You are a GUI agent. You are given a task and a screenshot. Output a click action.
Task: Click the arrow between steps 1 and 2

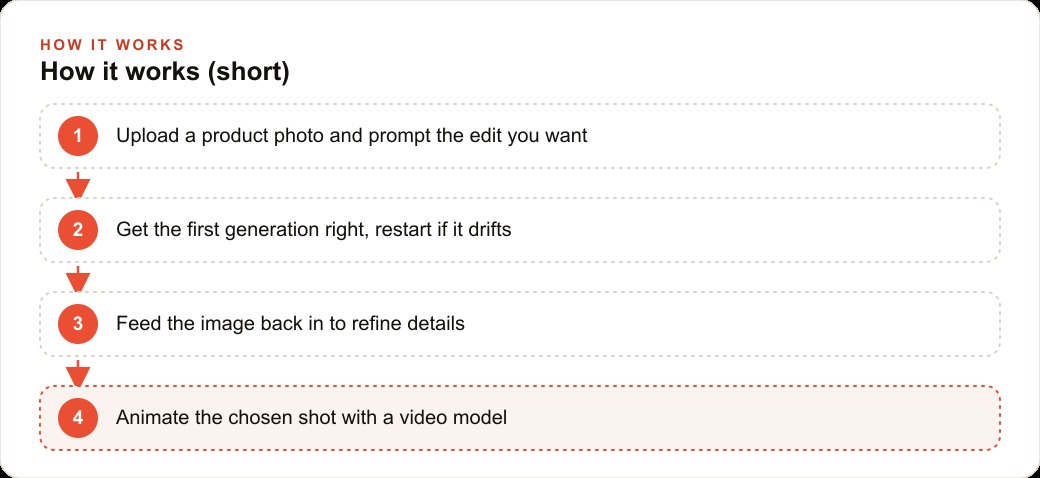coord(78,184)
